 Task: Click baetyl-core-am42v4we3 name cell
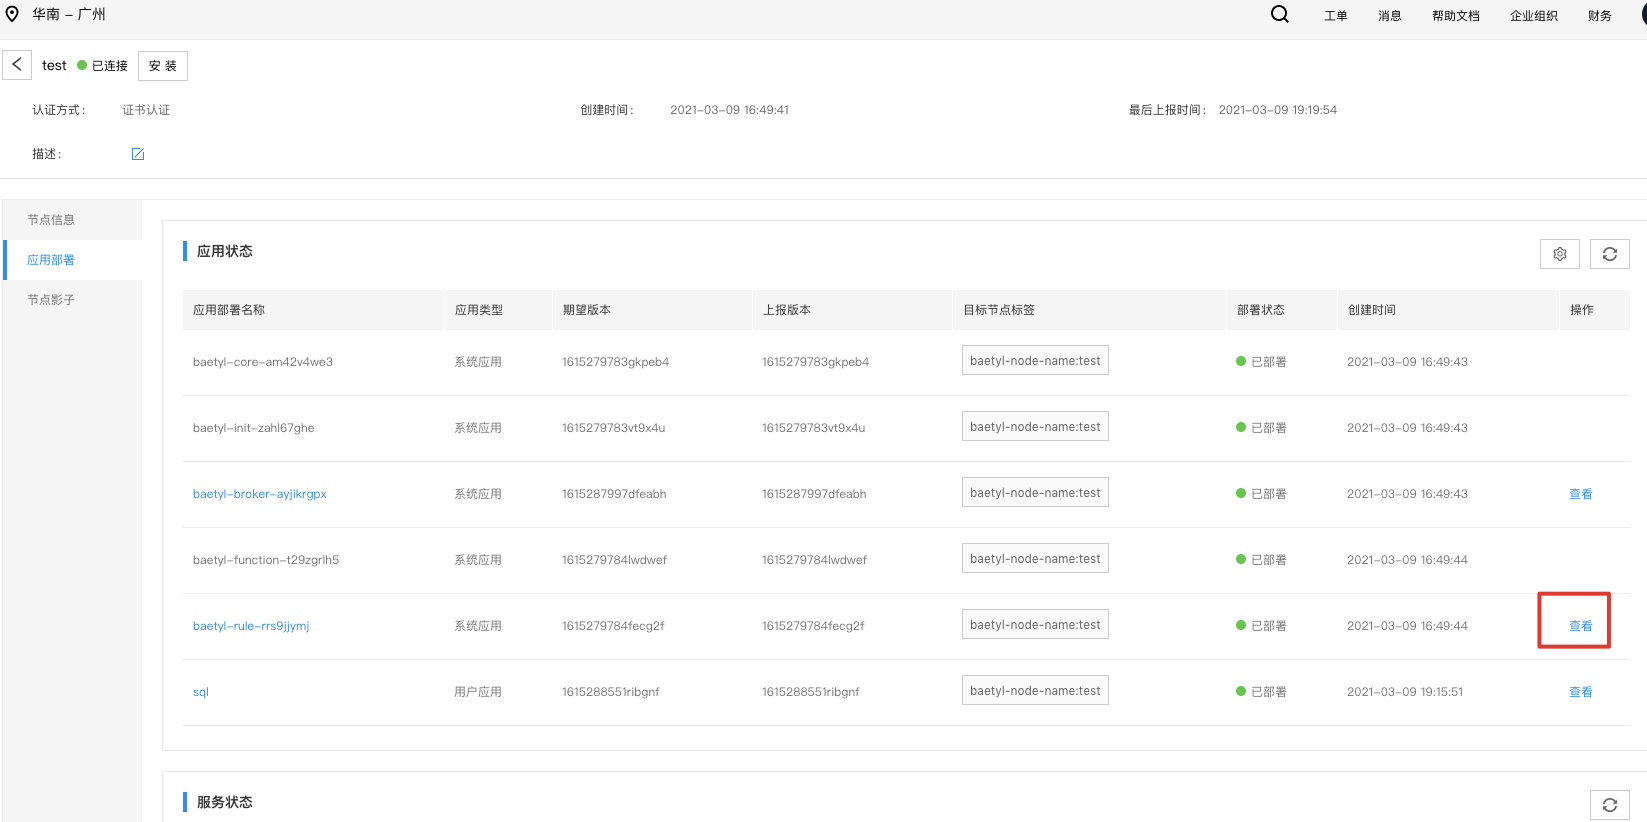pos(263,362)
